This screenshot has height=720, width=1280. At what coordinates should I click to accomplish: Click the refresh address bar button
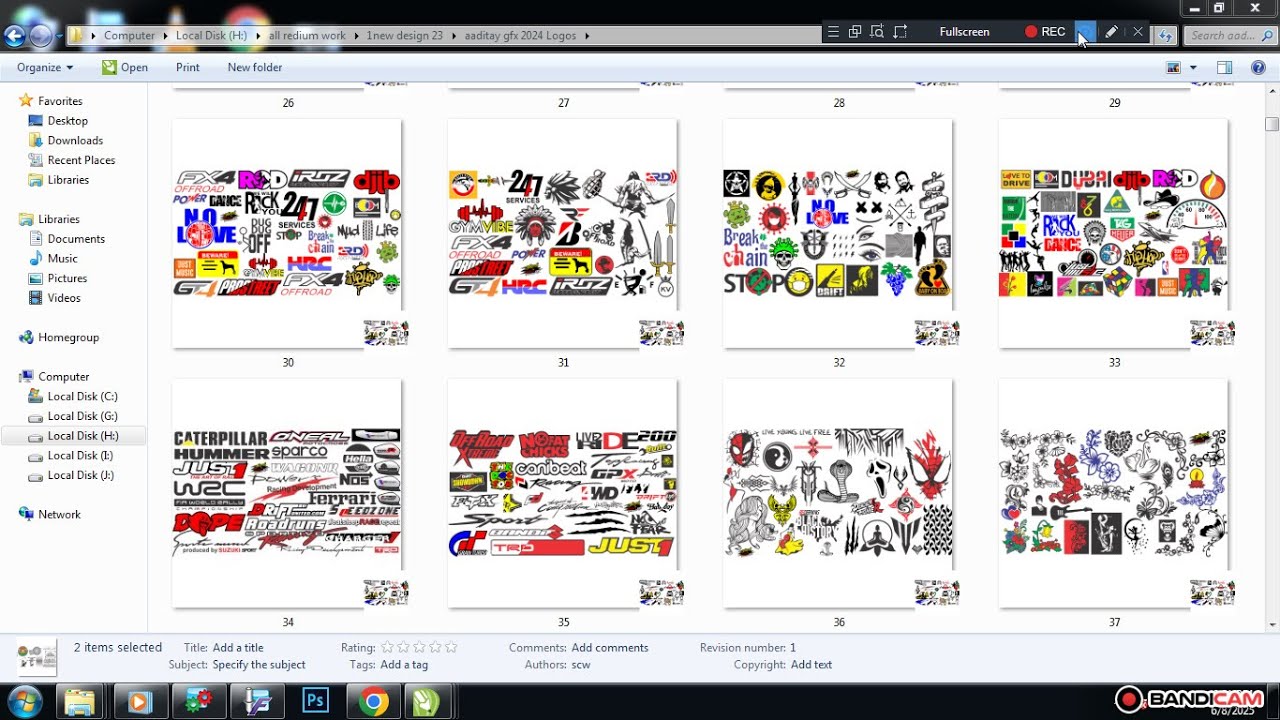tap(1165, 36)
